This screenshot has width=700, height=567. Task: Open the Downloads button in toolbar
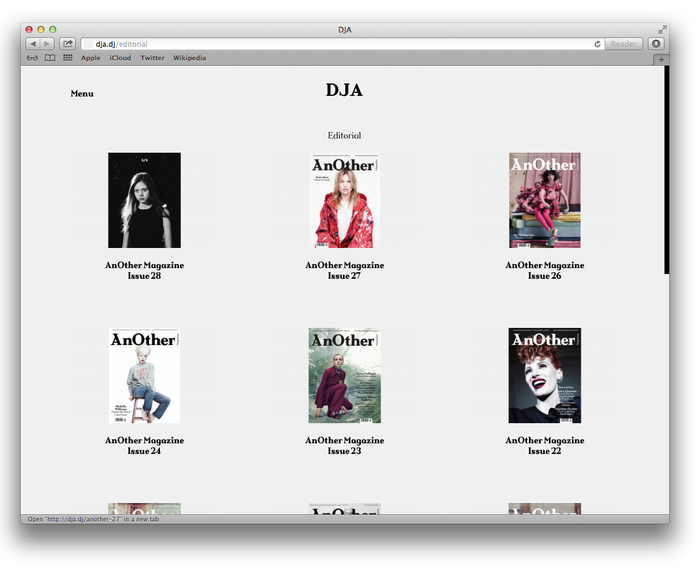click(656, 44)
